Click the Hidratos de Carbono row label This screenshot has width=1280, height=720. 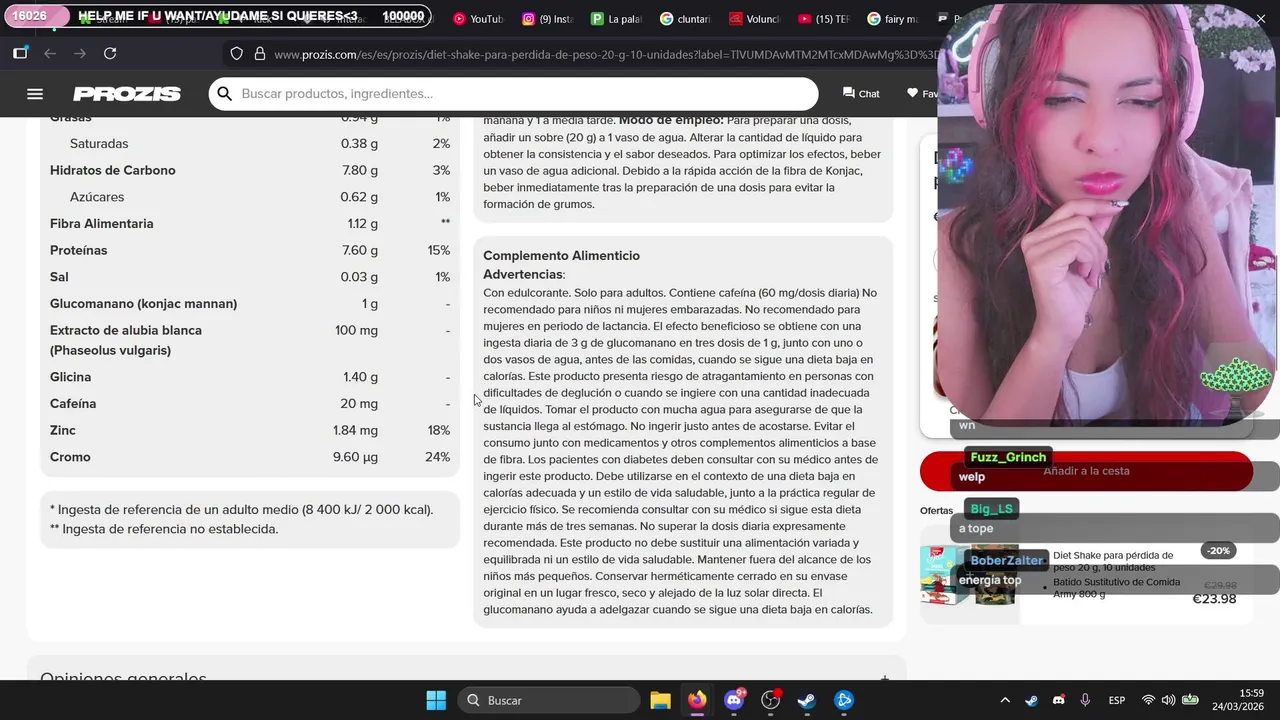click(113, 170)
